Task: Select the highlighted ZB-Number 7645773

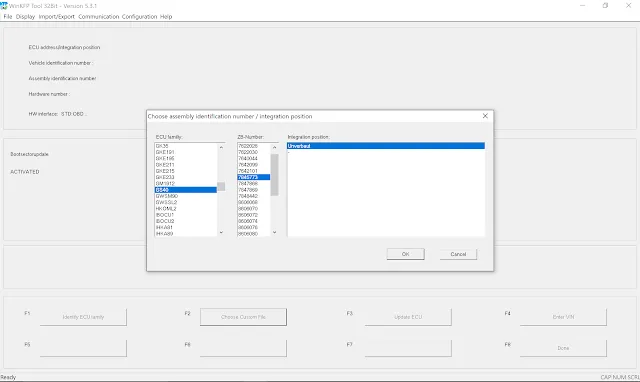Action: pos(253,177)
